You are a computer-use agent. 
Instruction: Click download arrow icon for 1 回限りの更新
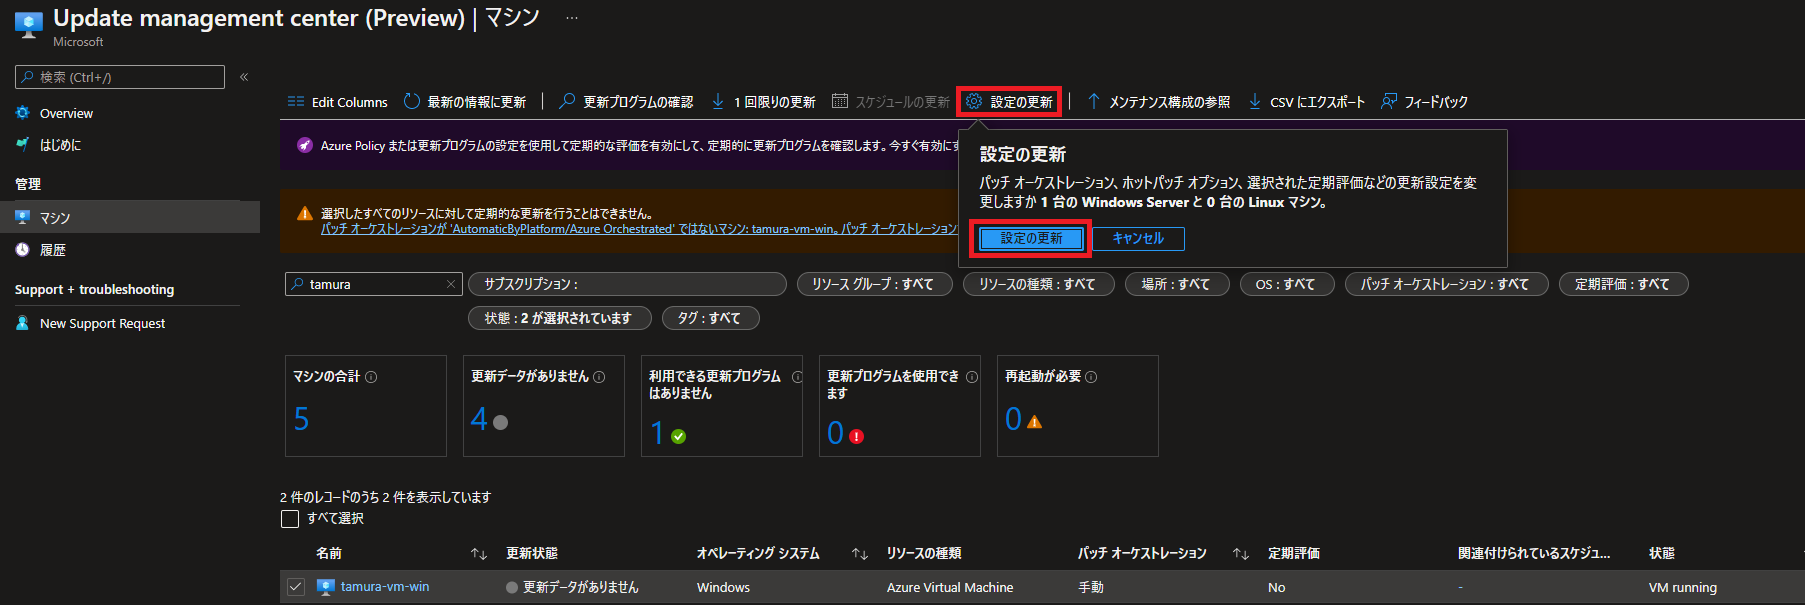pyautogui.click(x=718, y=101)
